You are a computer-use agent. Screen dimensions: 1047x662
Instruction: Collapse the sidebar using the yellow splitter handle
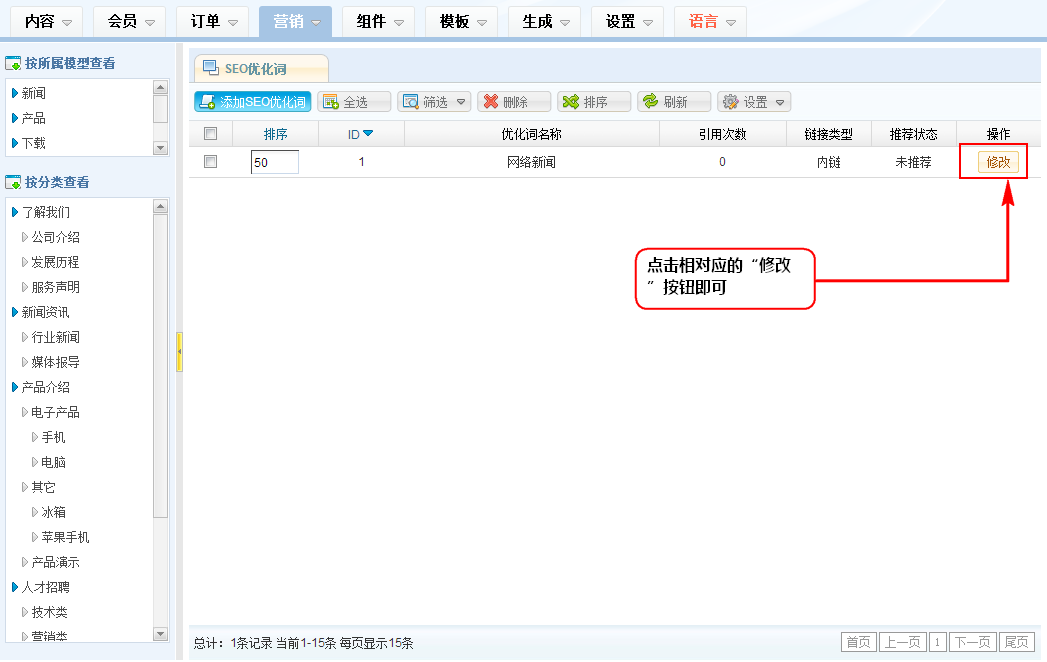[179, 353]
